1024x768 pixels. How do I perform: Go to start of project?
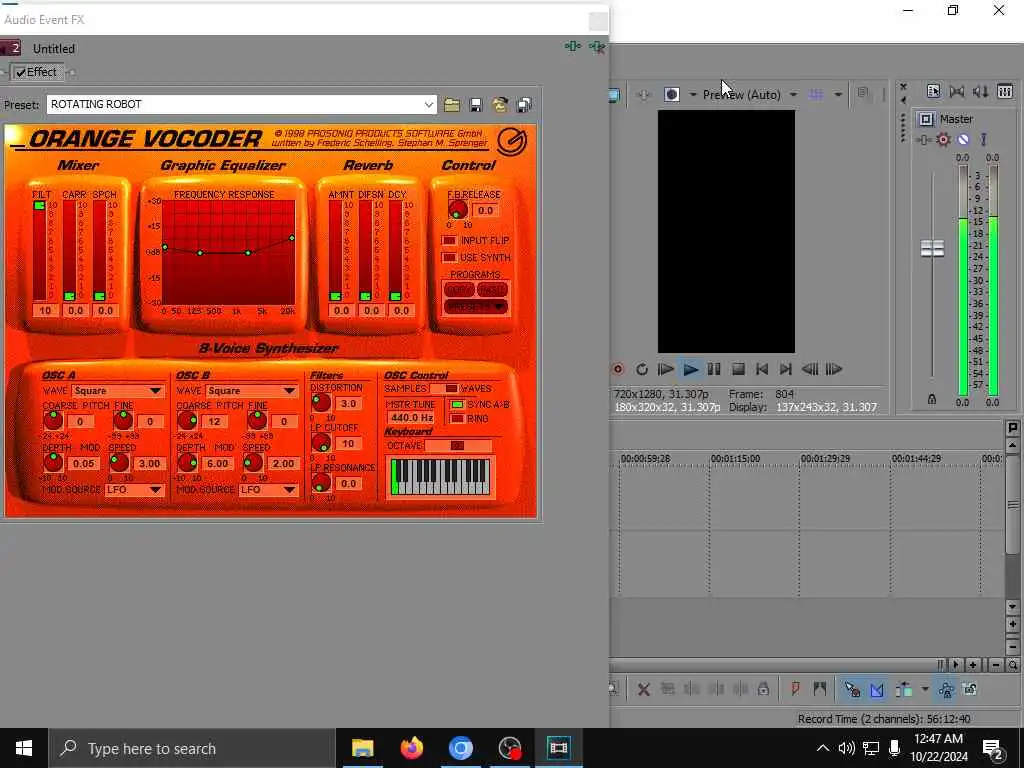[x=761, y=369]
